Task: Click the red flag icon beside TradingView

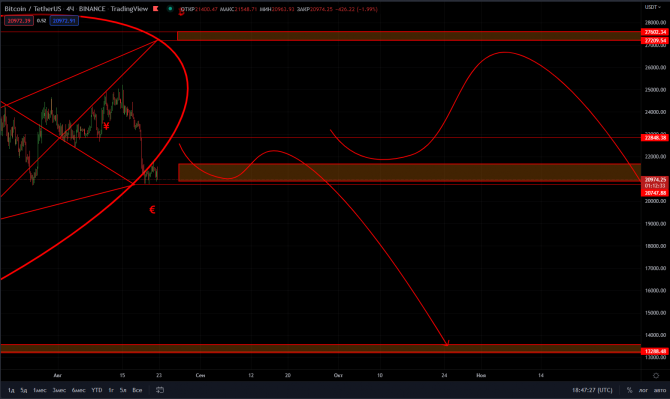Action: 156,9
